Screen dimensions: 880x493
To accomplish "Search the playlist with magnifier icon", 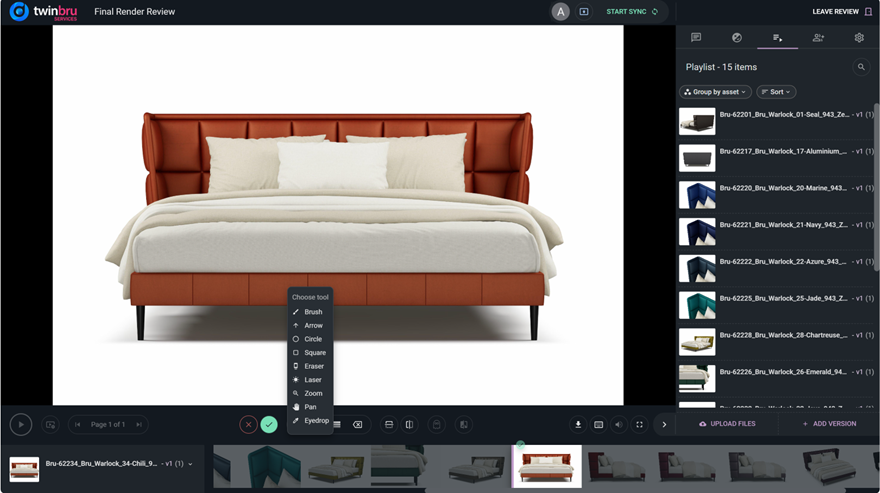I will 861,67.
